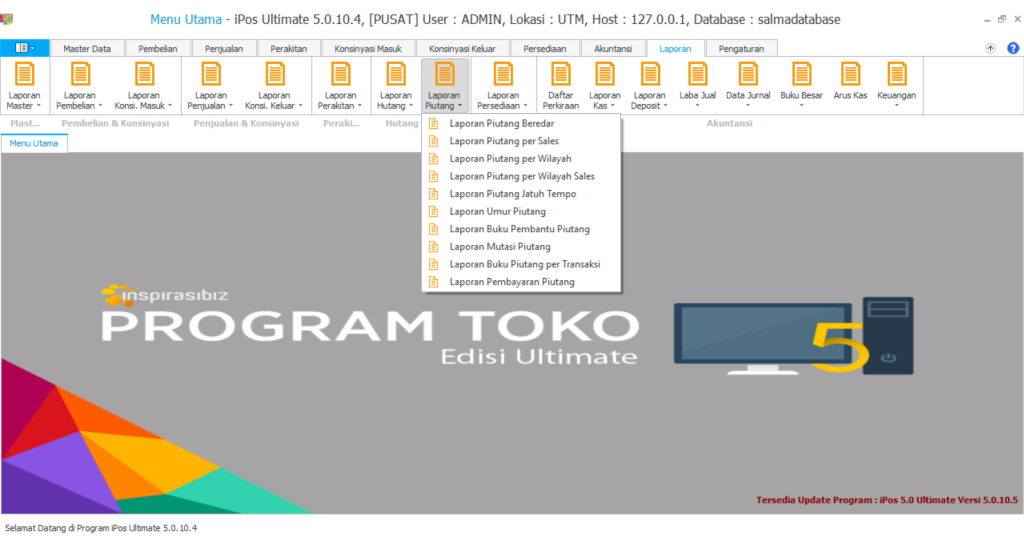Viewport: 1024px width, 536px height.
Task: Open Laporan Buku Piutang per Transaksi
Action: click(x=521, y=264)
